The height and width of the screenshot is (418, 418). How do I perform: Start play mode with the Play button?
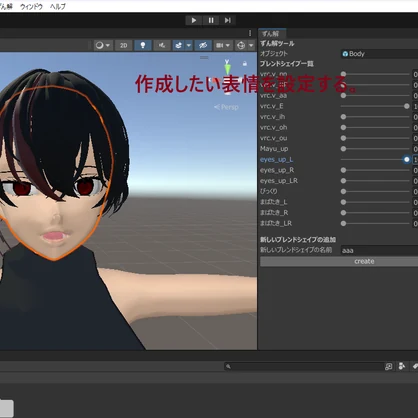point(194,20)
